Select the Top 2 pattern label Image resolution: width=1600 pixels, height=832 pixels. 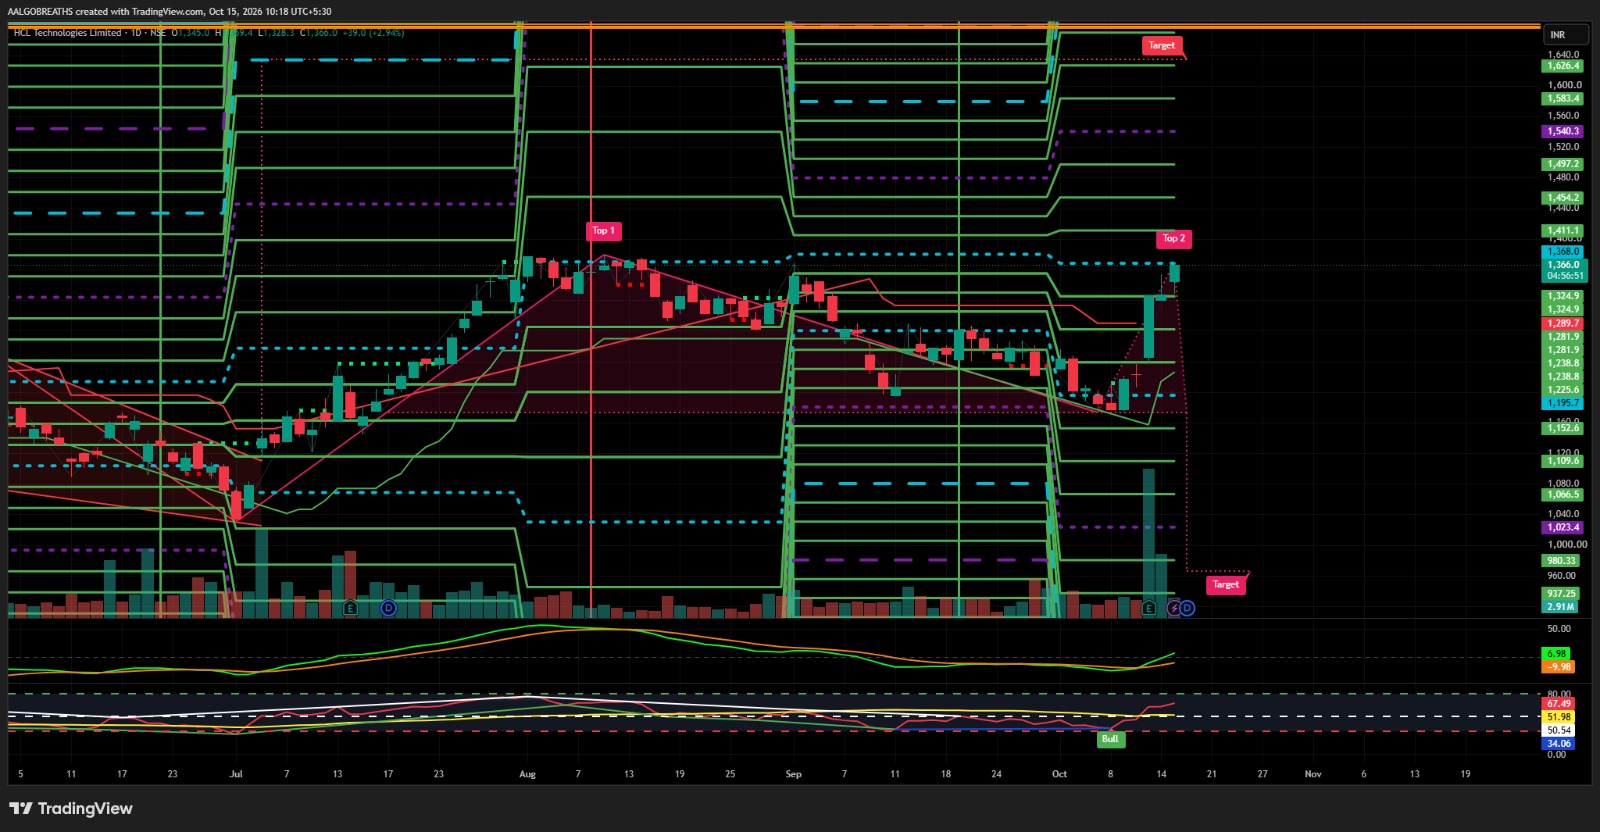tap(1174, 239)
